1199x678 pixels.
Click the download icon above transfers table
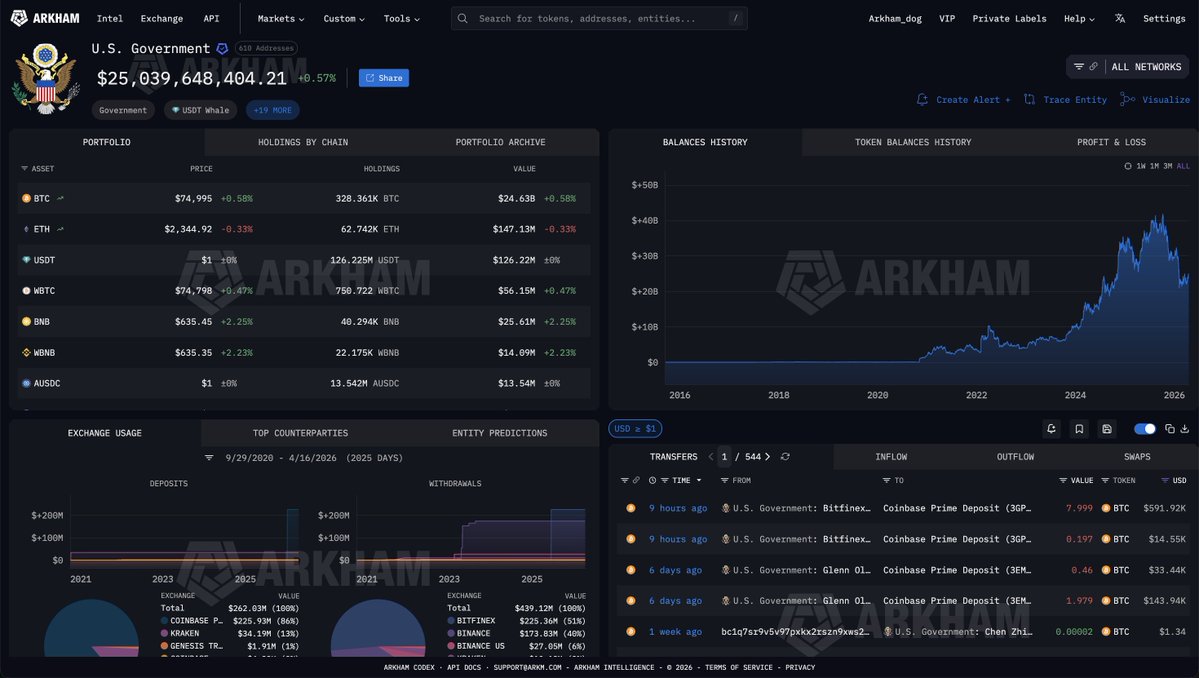pyautogui.click(x=1184, y=429)
